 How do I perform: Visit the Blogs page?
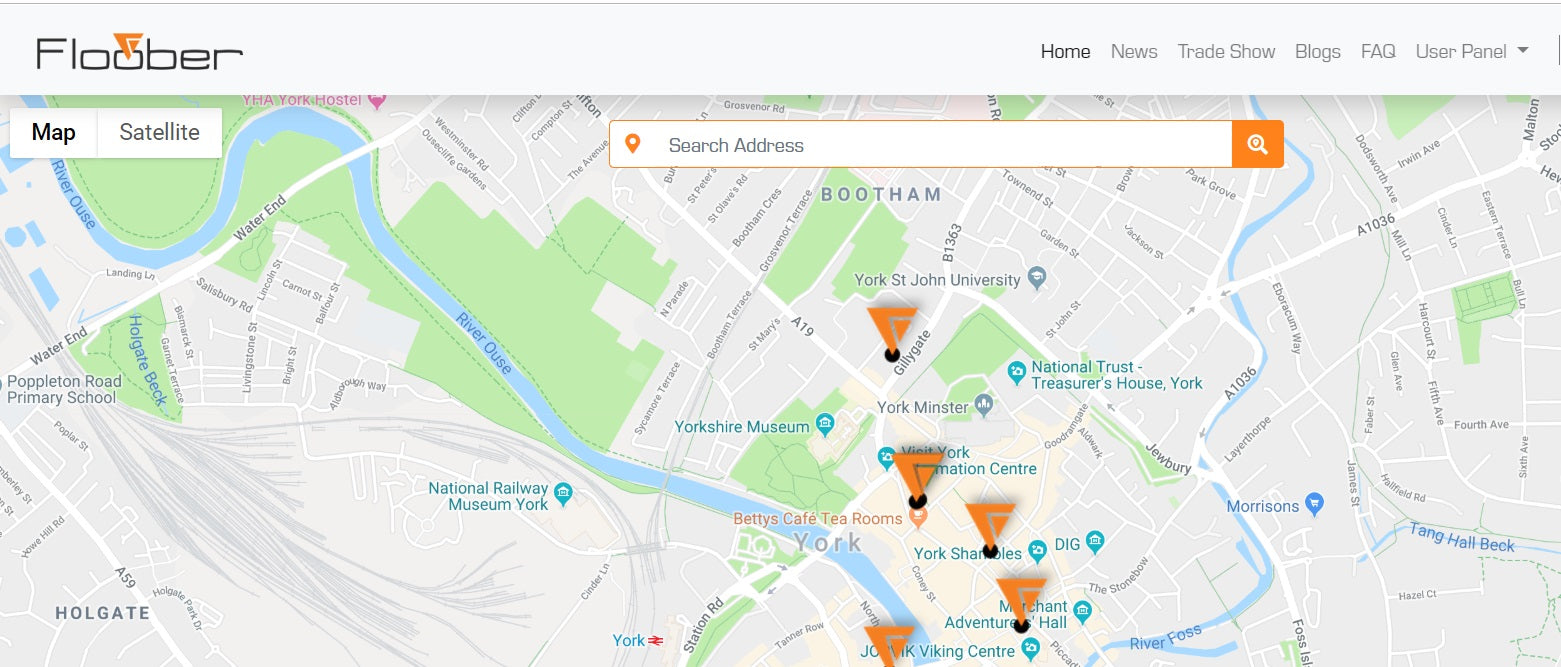[x=1317, y=52]
